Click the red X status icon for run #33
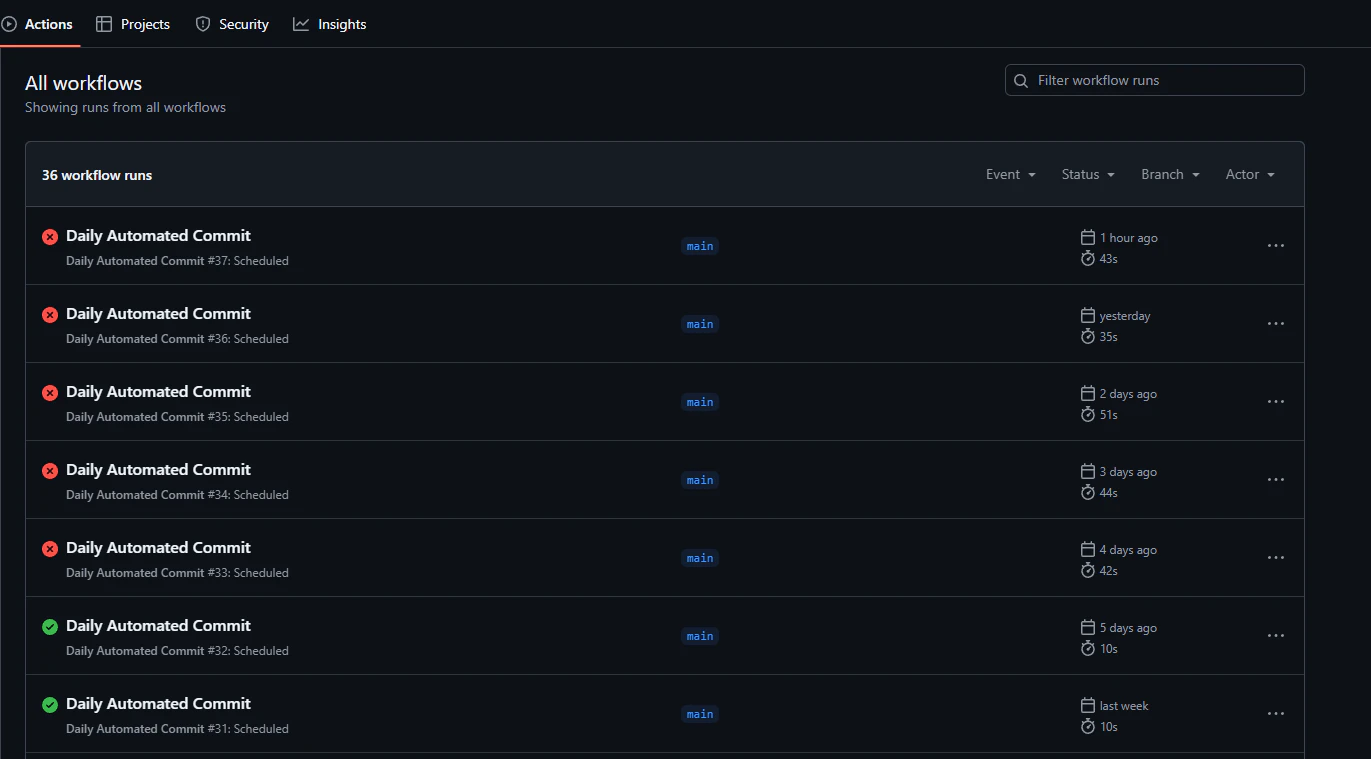 [50, 549]
